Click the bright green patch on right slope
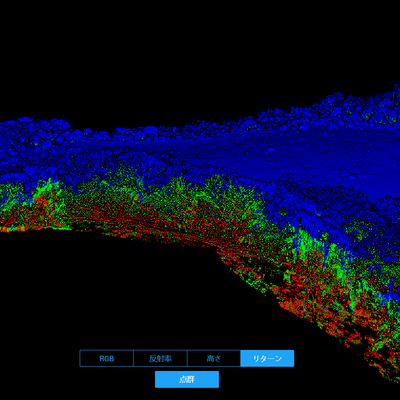Screen dimensions: 400x400 [x=308, y=243]
